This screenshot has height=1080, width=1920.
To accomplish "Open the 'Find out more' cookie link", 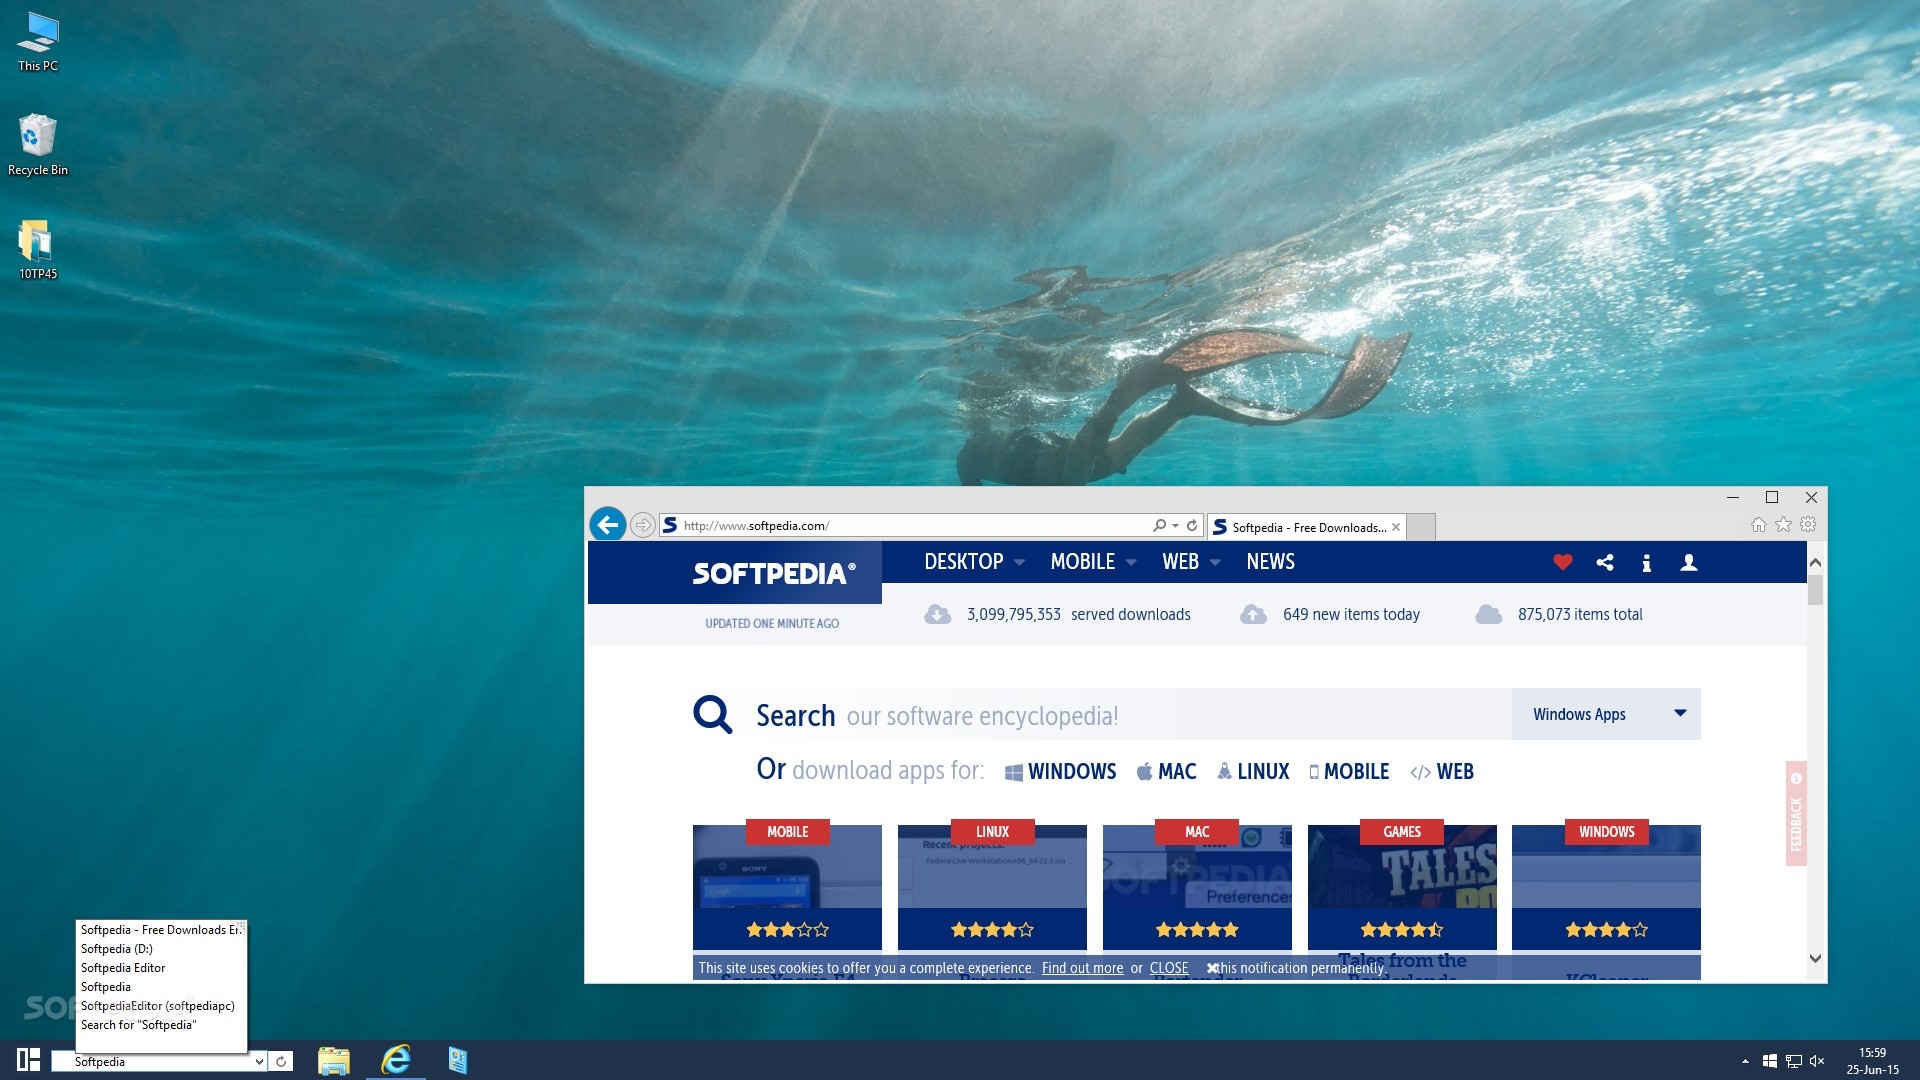I will 1082,968.
